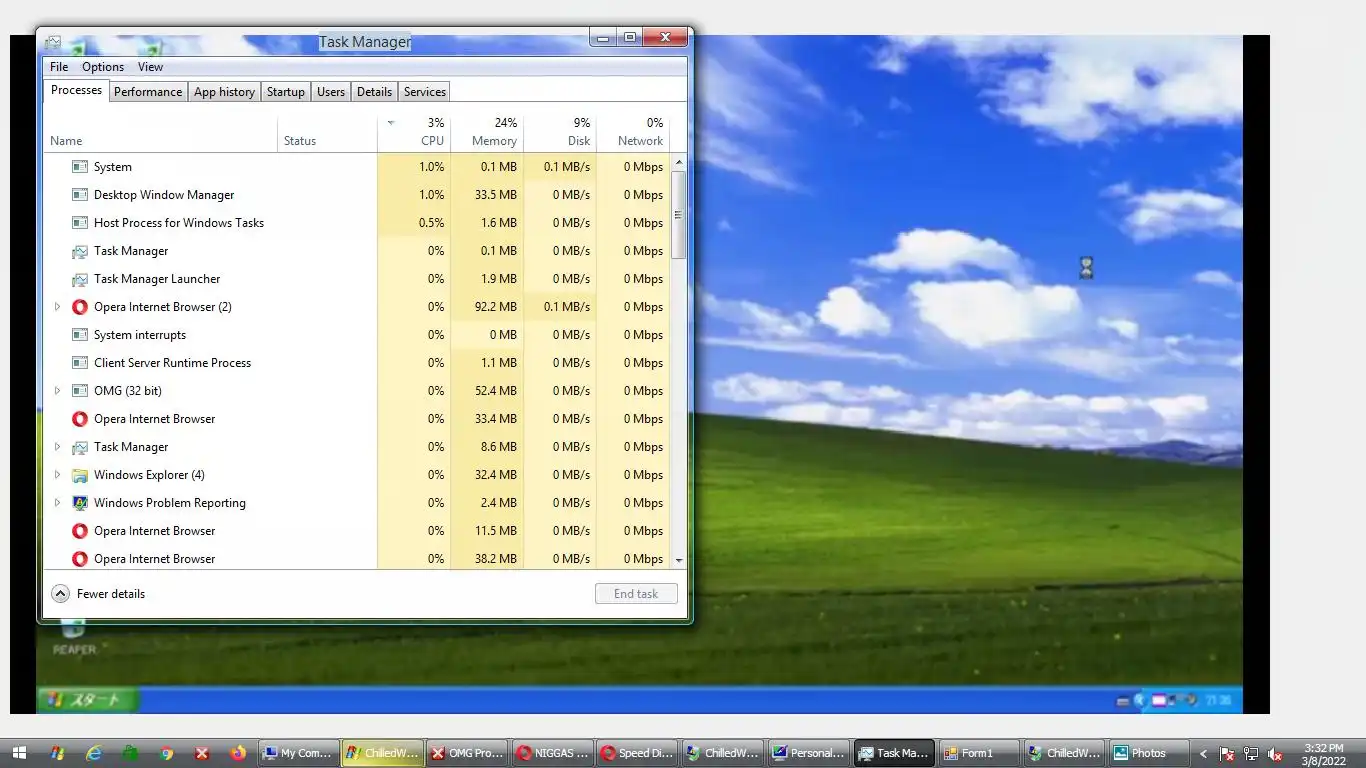Select the Desktop Window Manager row name
1366x768 pixels.
coord(164,195)
